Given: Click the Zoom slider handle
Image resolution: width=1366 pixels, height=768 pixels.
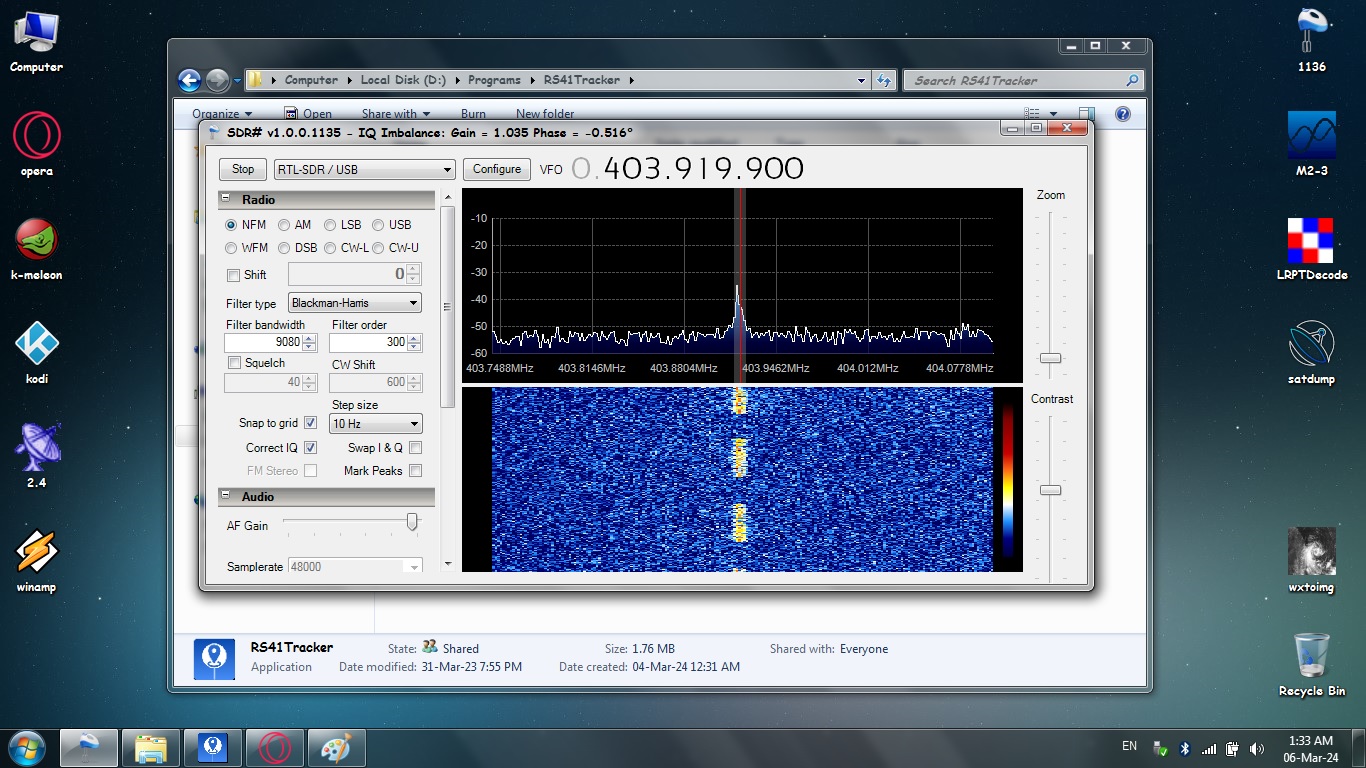Looking at the screenshot, I should click(1050, 358).
